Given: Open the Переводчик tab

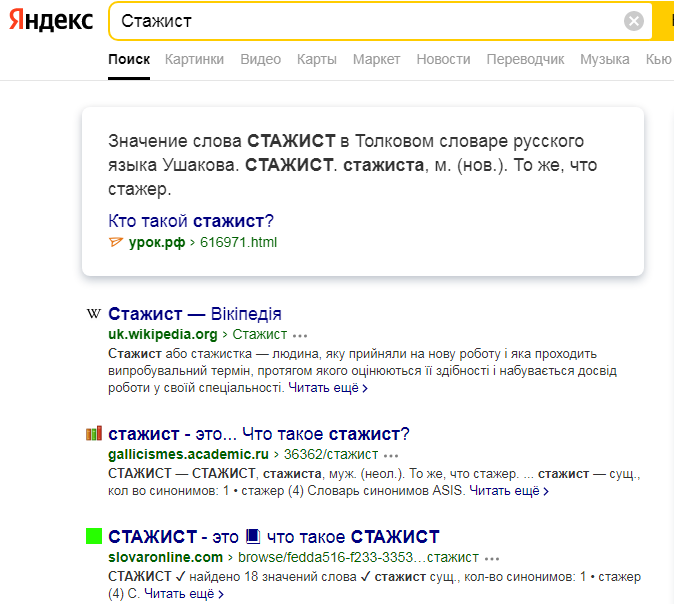Looking at the screenshot, I should pos(525,59).
